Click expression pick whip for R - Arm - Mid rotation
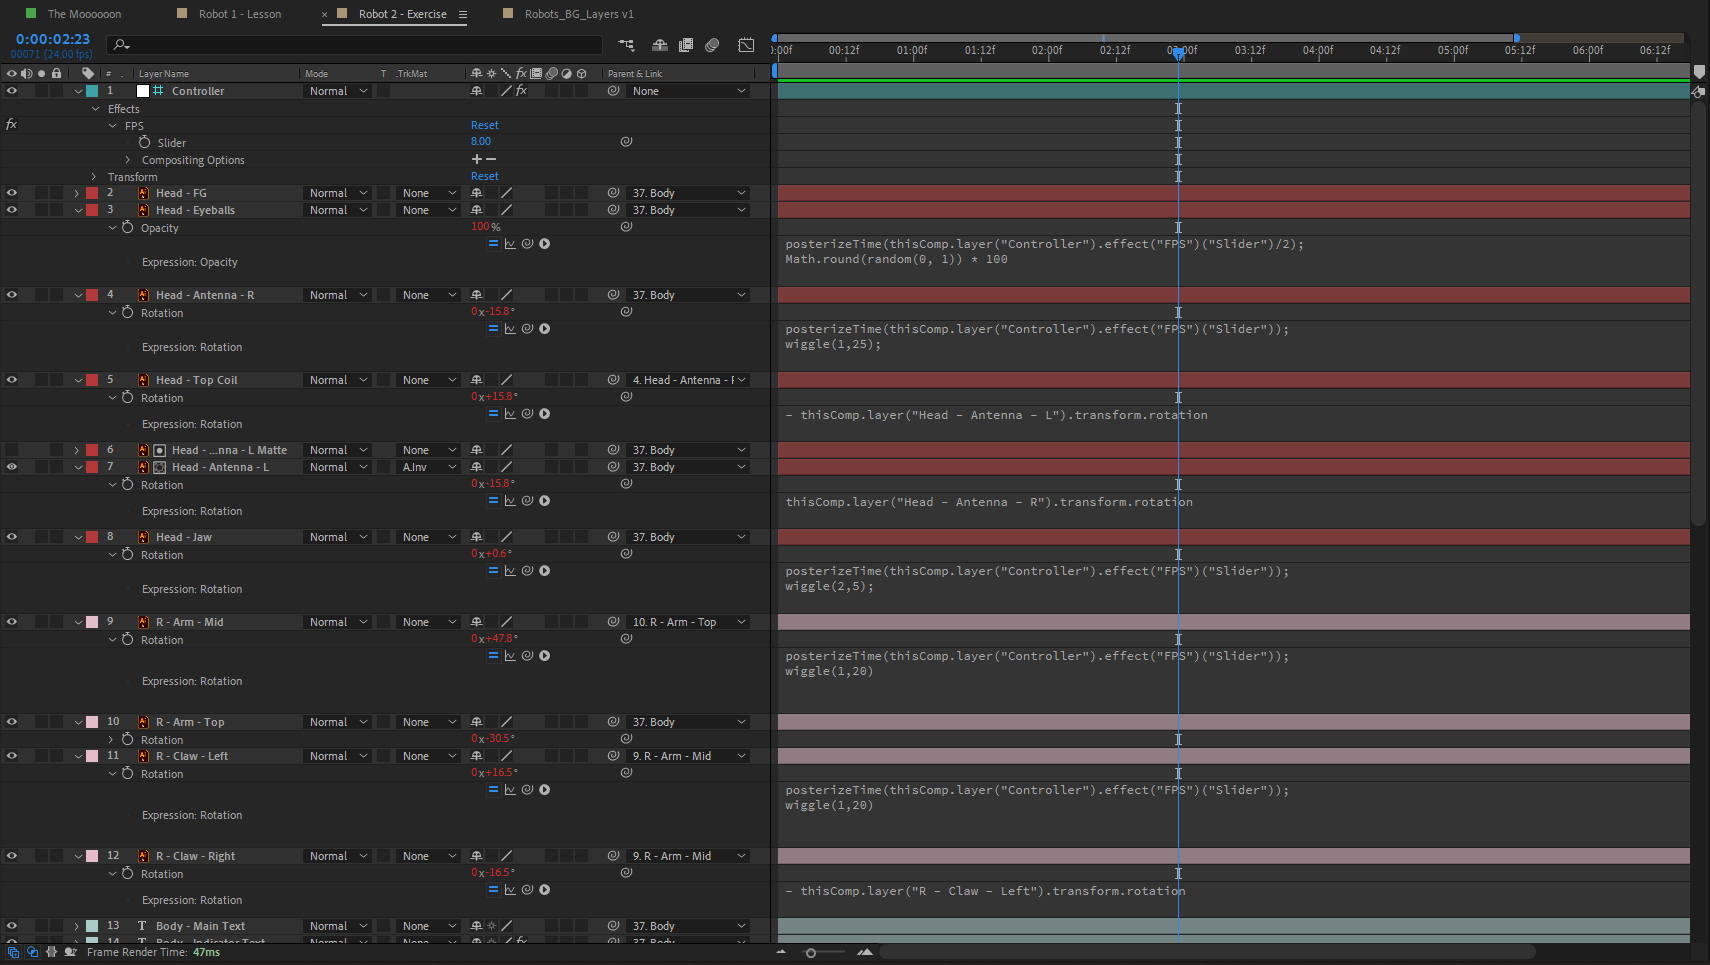Screen dimensions: 1710x965 (x=527, y=656)
